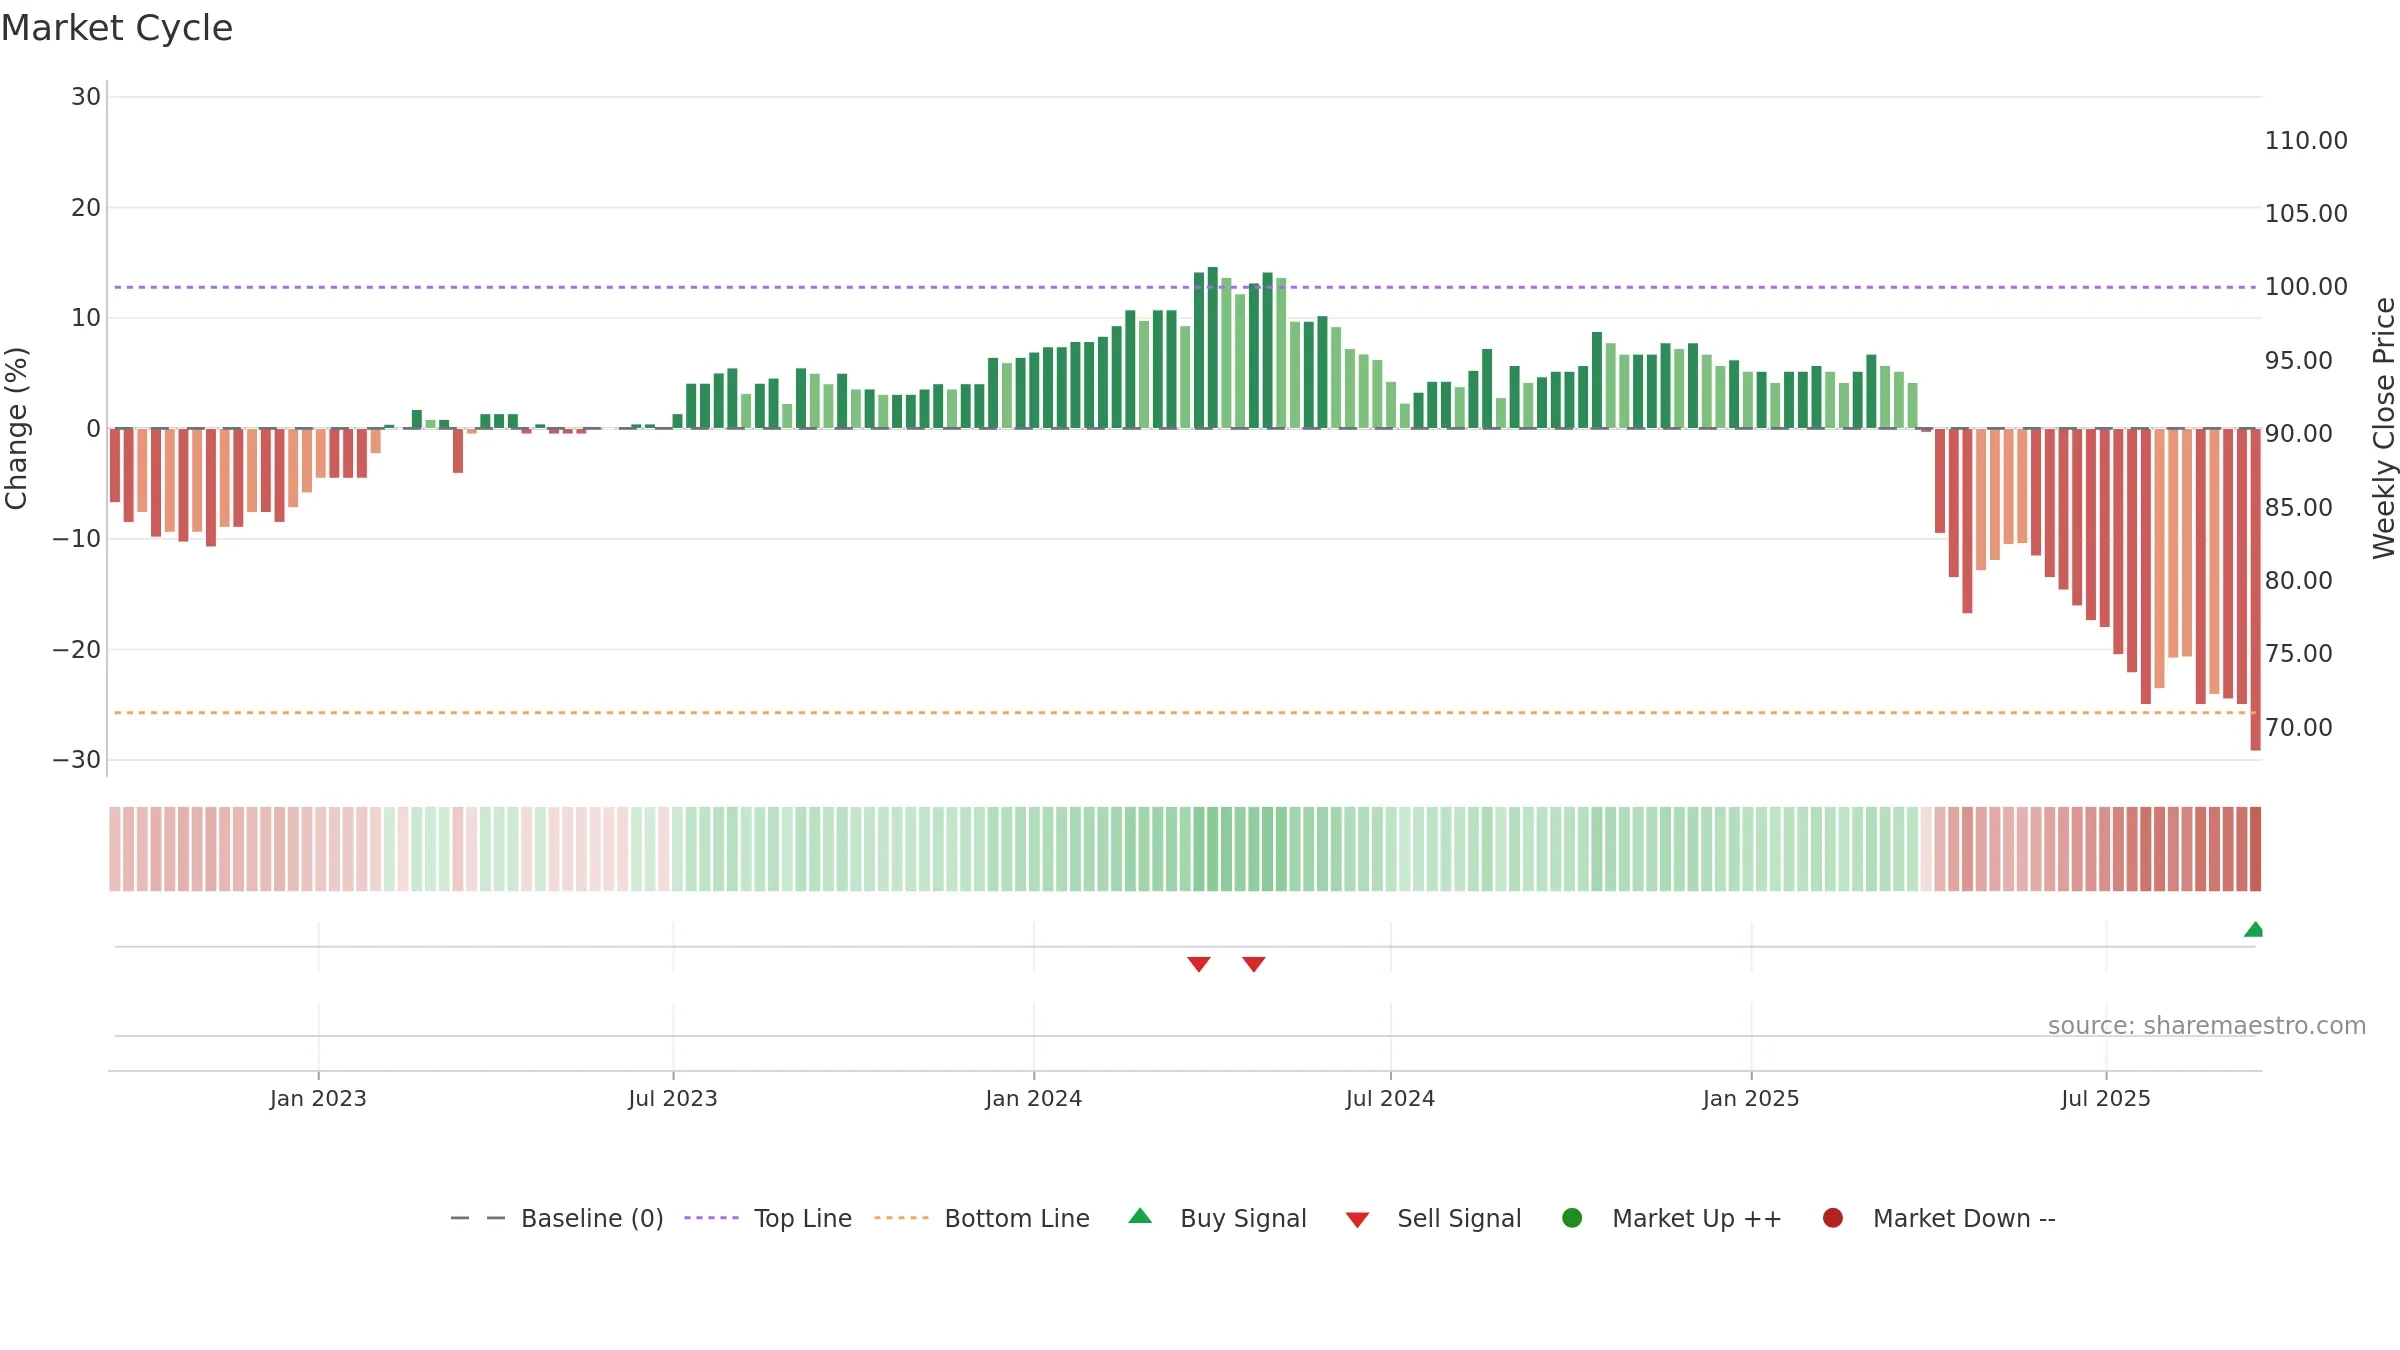Click the Jan 2024 axis label
This screenshot has height=1350, width=2400.
click(1034, 1098)
